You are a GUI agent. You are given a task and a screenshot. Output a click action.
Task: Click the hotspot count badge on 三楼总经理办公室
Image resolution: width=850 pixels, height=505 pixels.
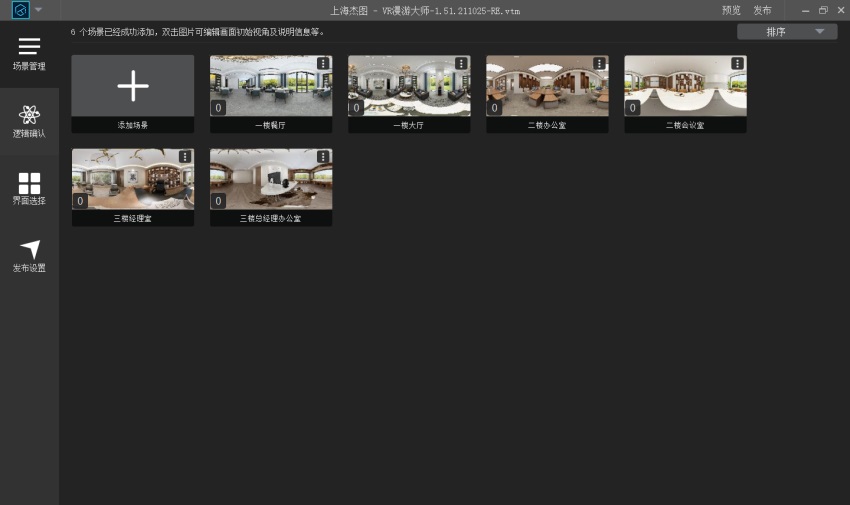click(x=218, y=201)
